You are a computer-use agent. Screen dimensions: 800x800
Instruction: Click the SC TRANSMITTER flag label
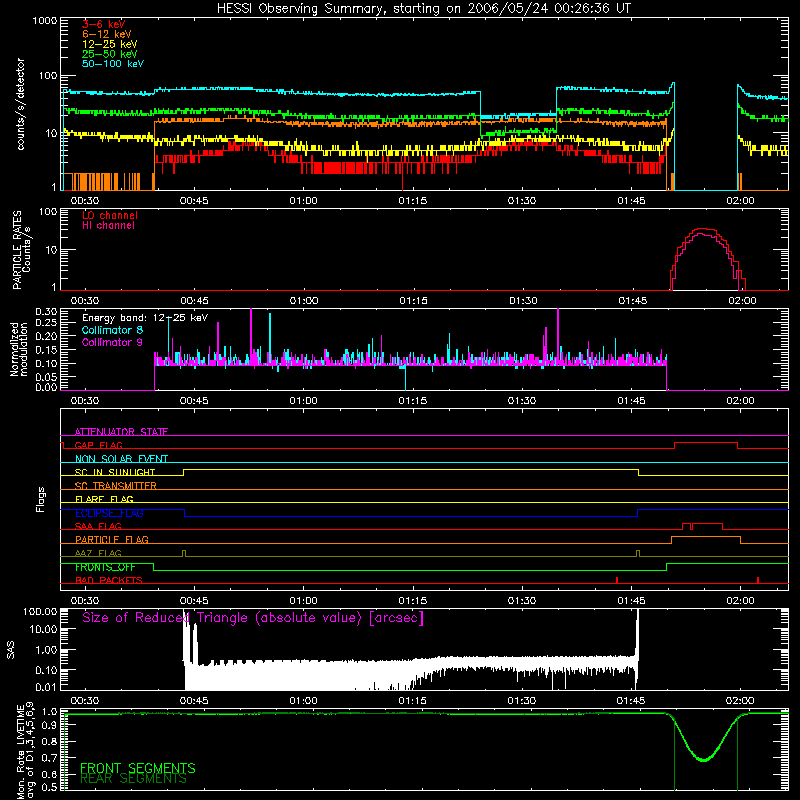tap(115, 485)
